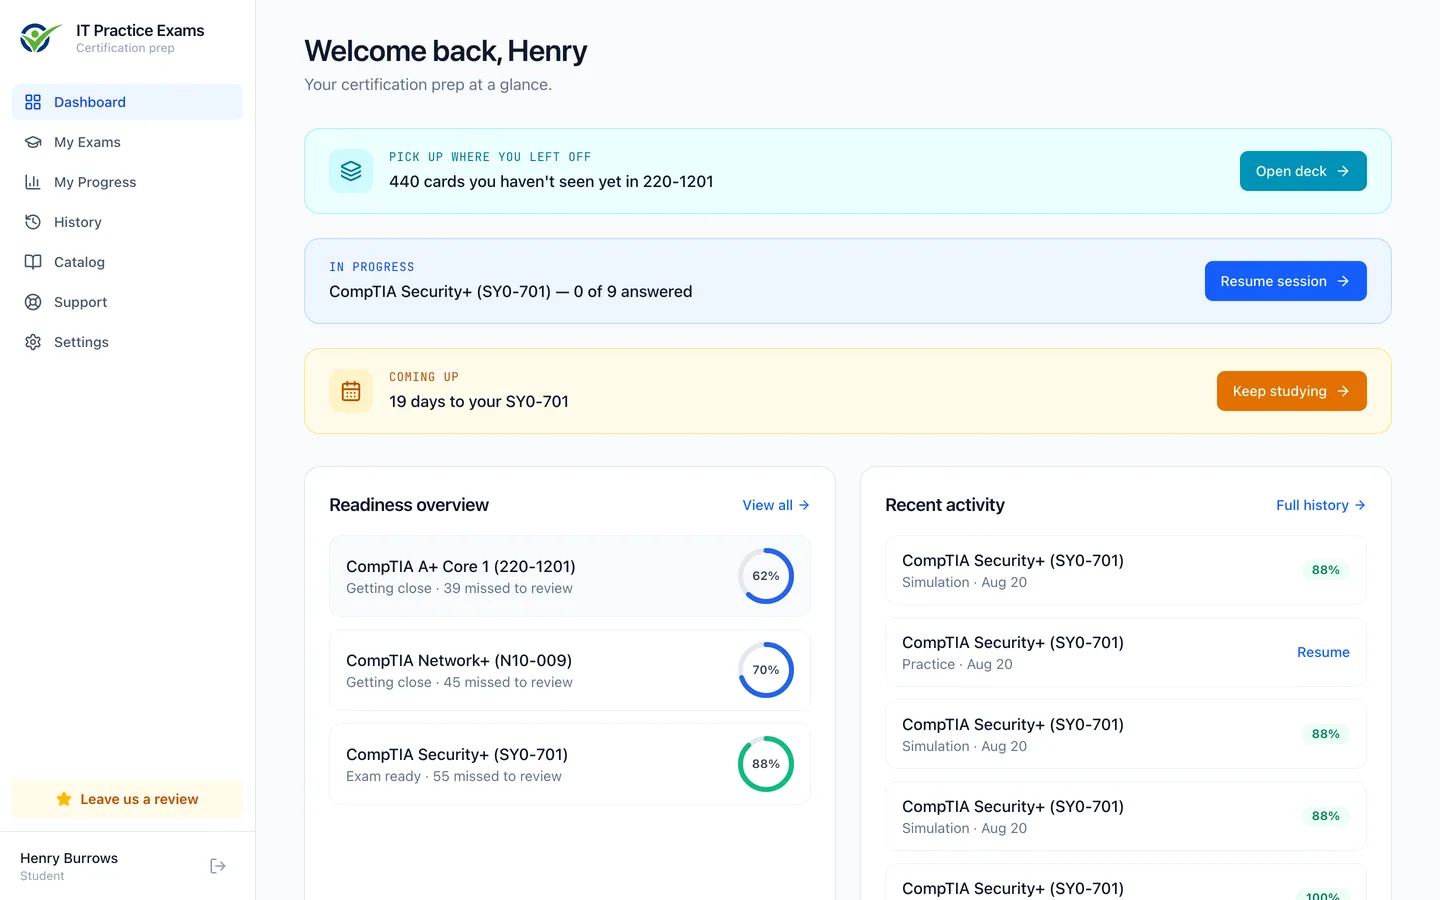Click the Open deck button
1440x900 pixels.
(1303, 171)
